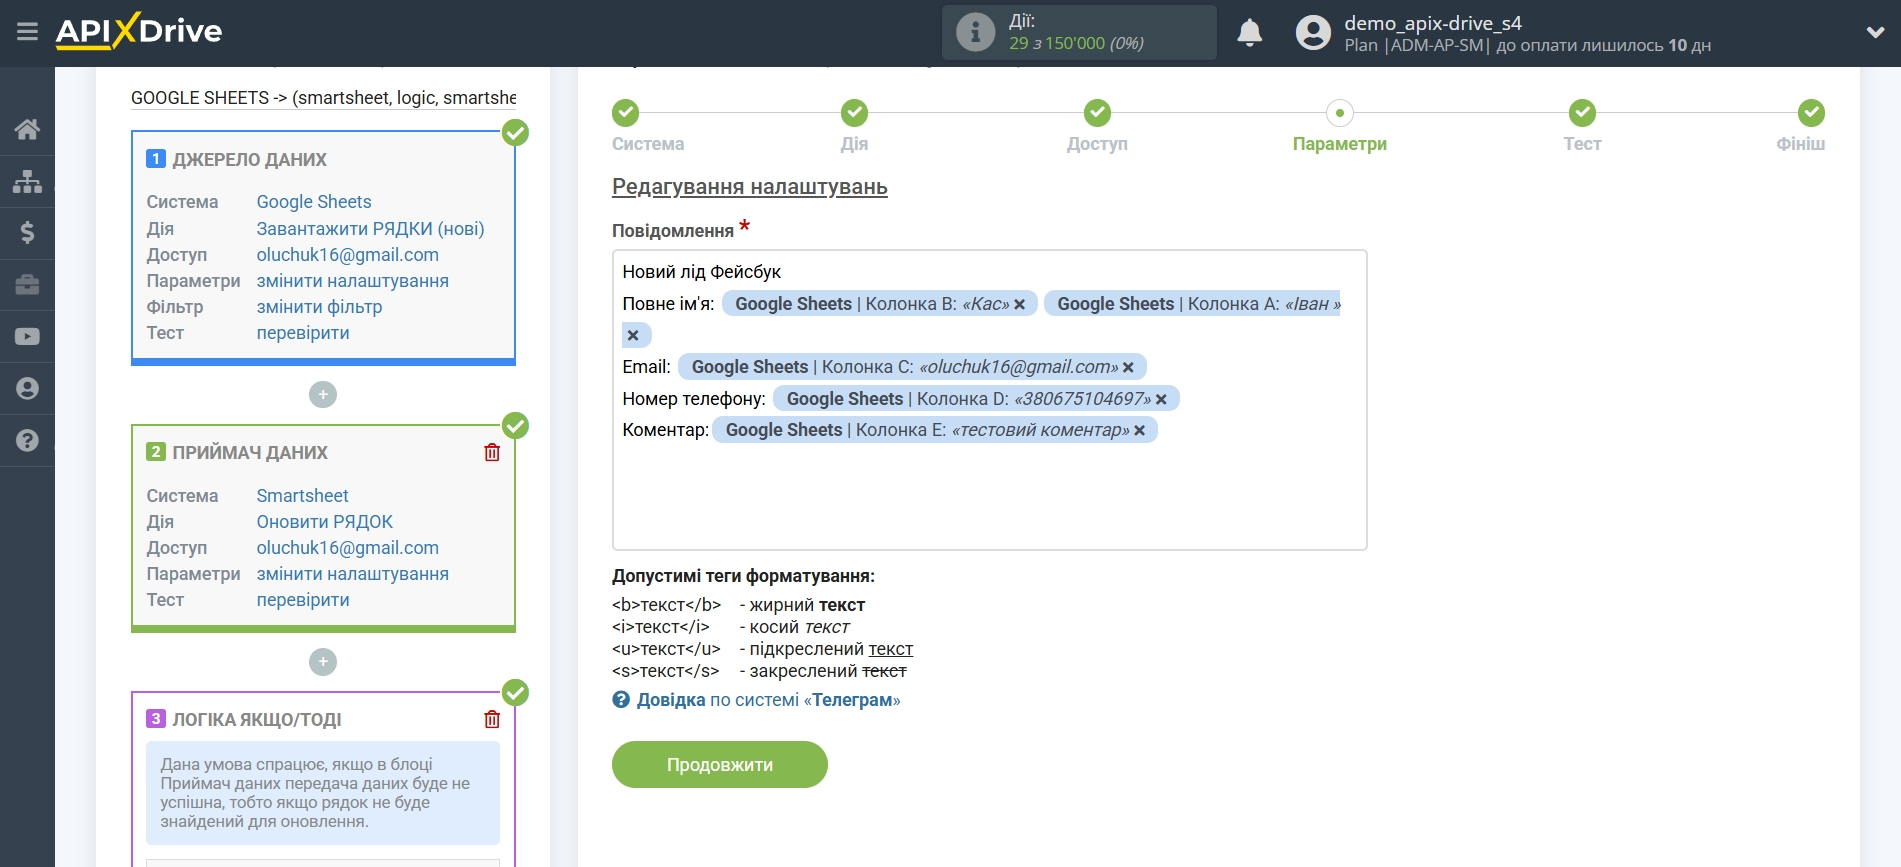This screenshot has width=1901, height=867.
Task: Click the demo_apix-drive_s4 account name
Action: (x=1433, y=23)
